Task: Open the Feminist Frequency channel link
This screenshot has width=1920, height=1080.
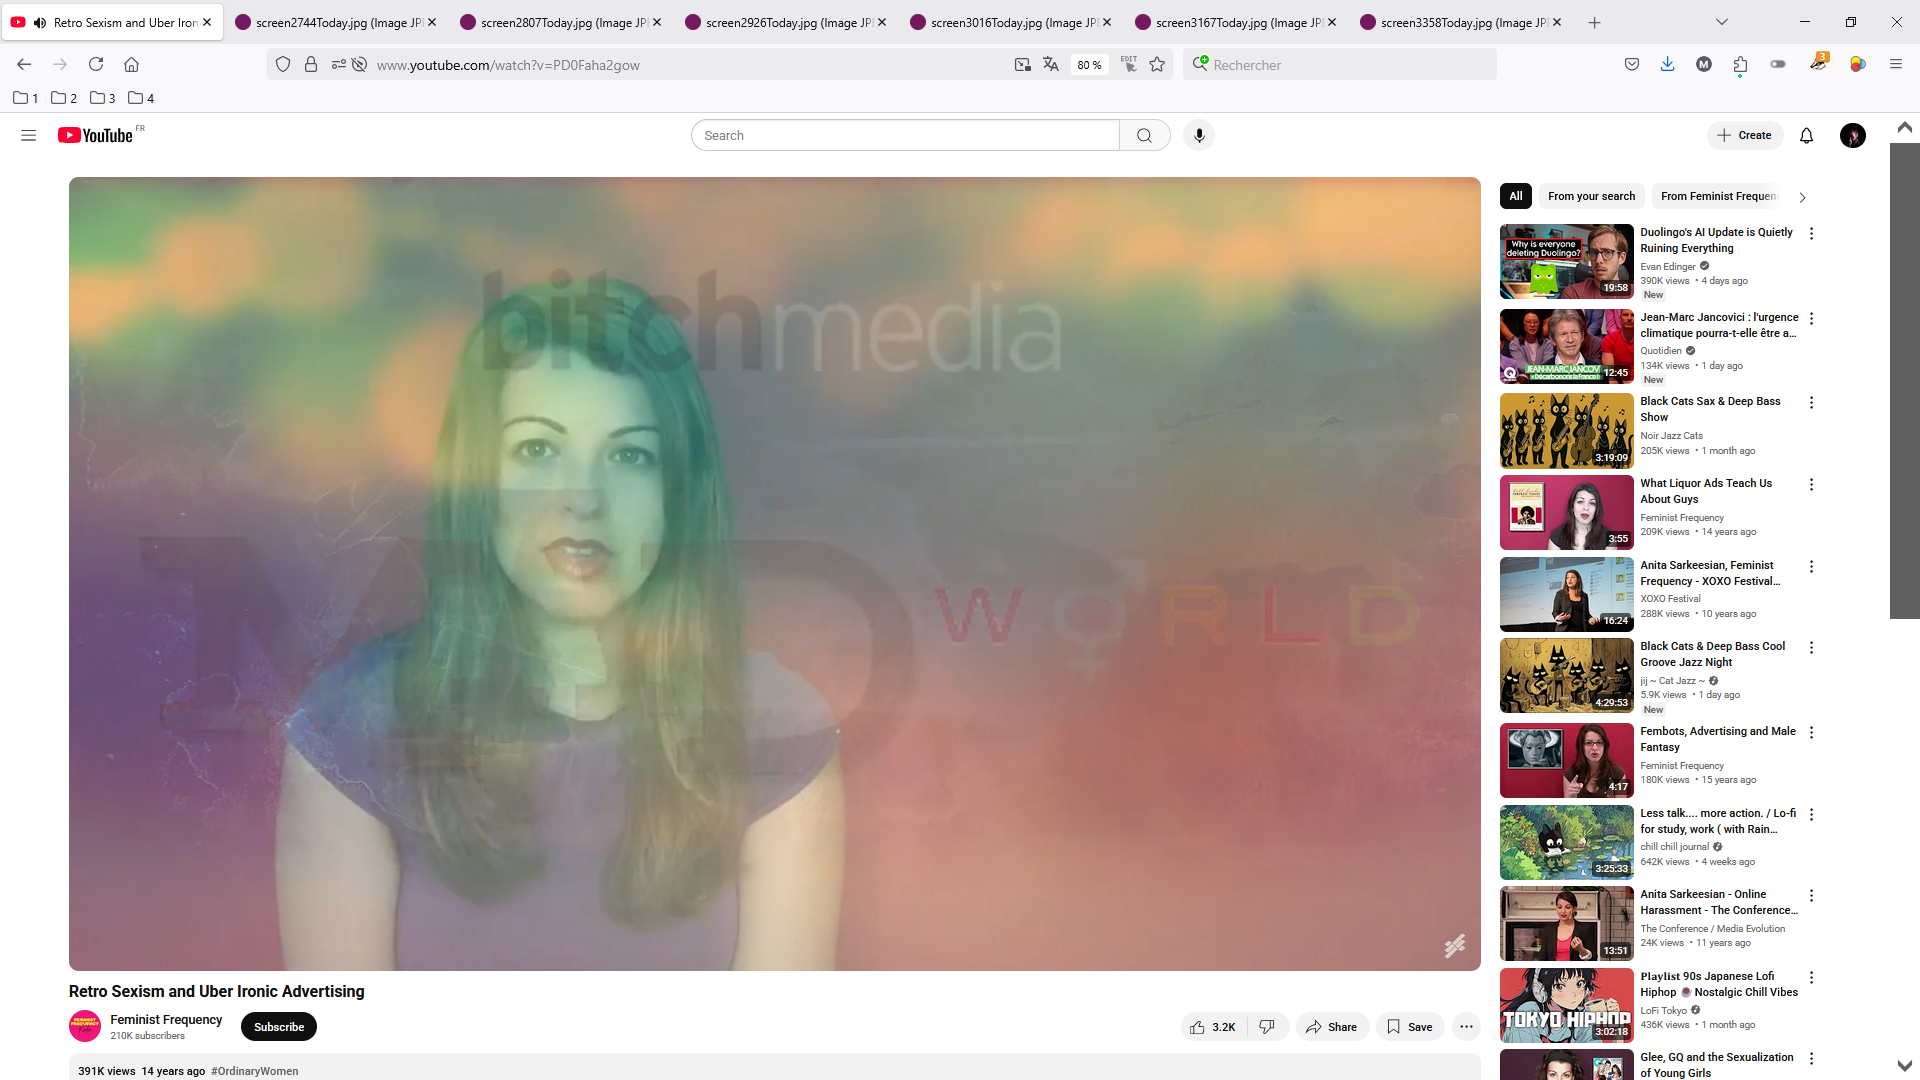Action: click(166, 1019)
